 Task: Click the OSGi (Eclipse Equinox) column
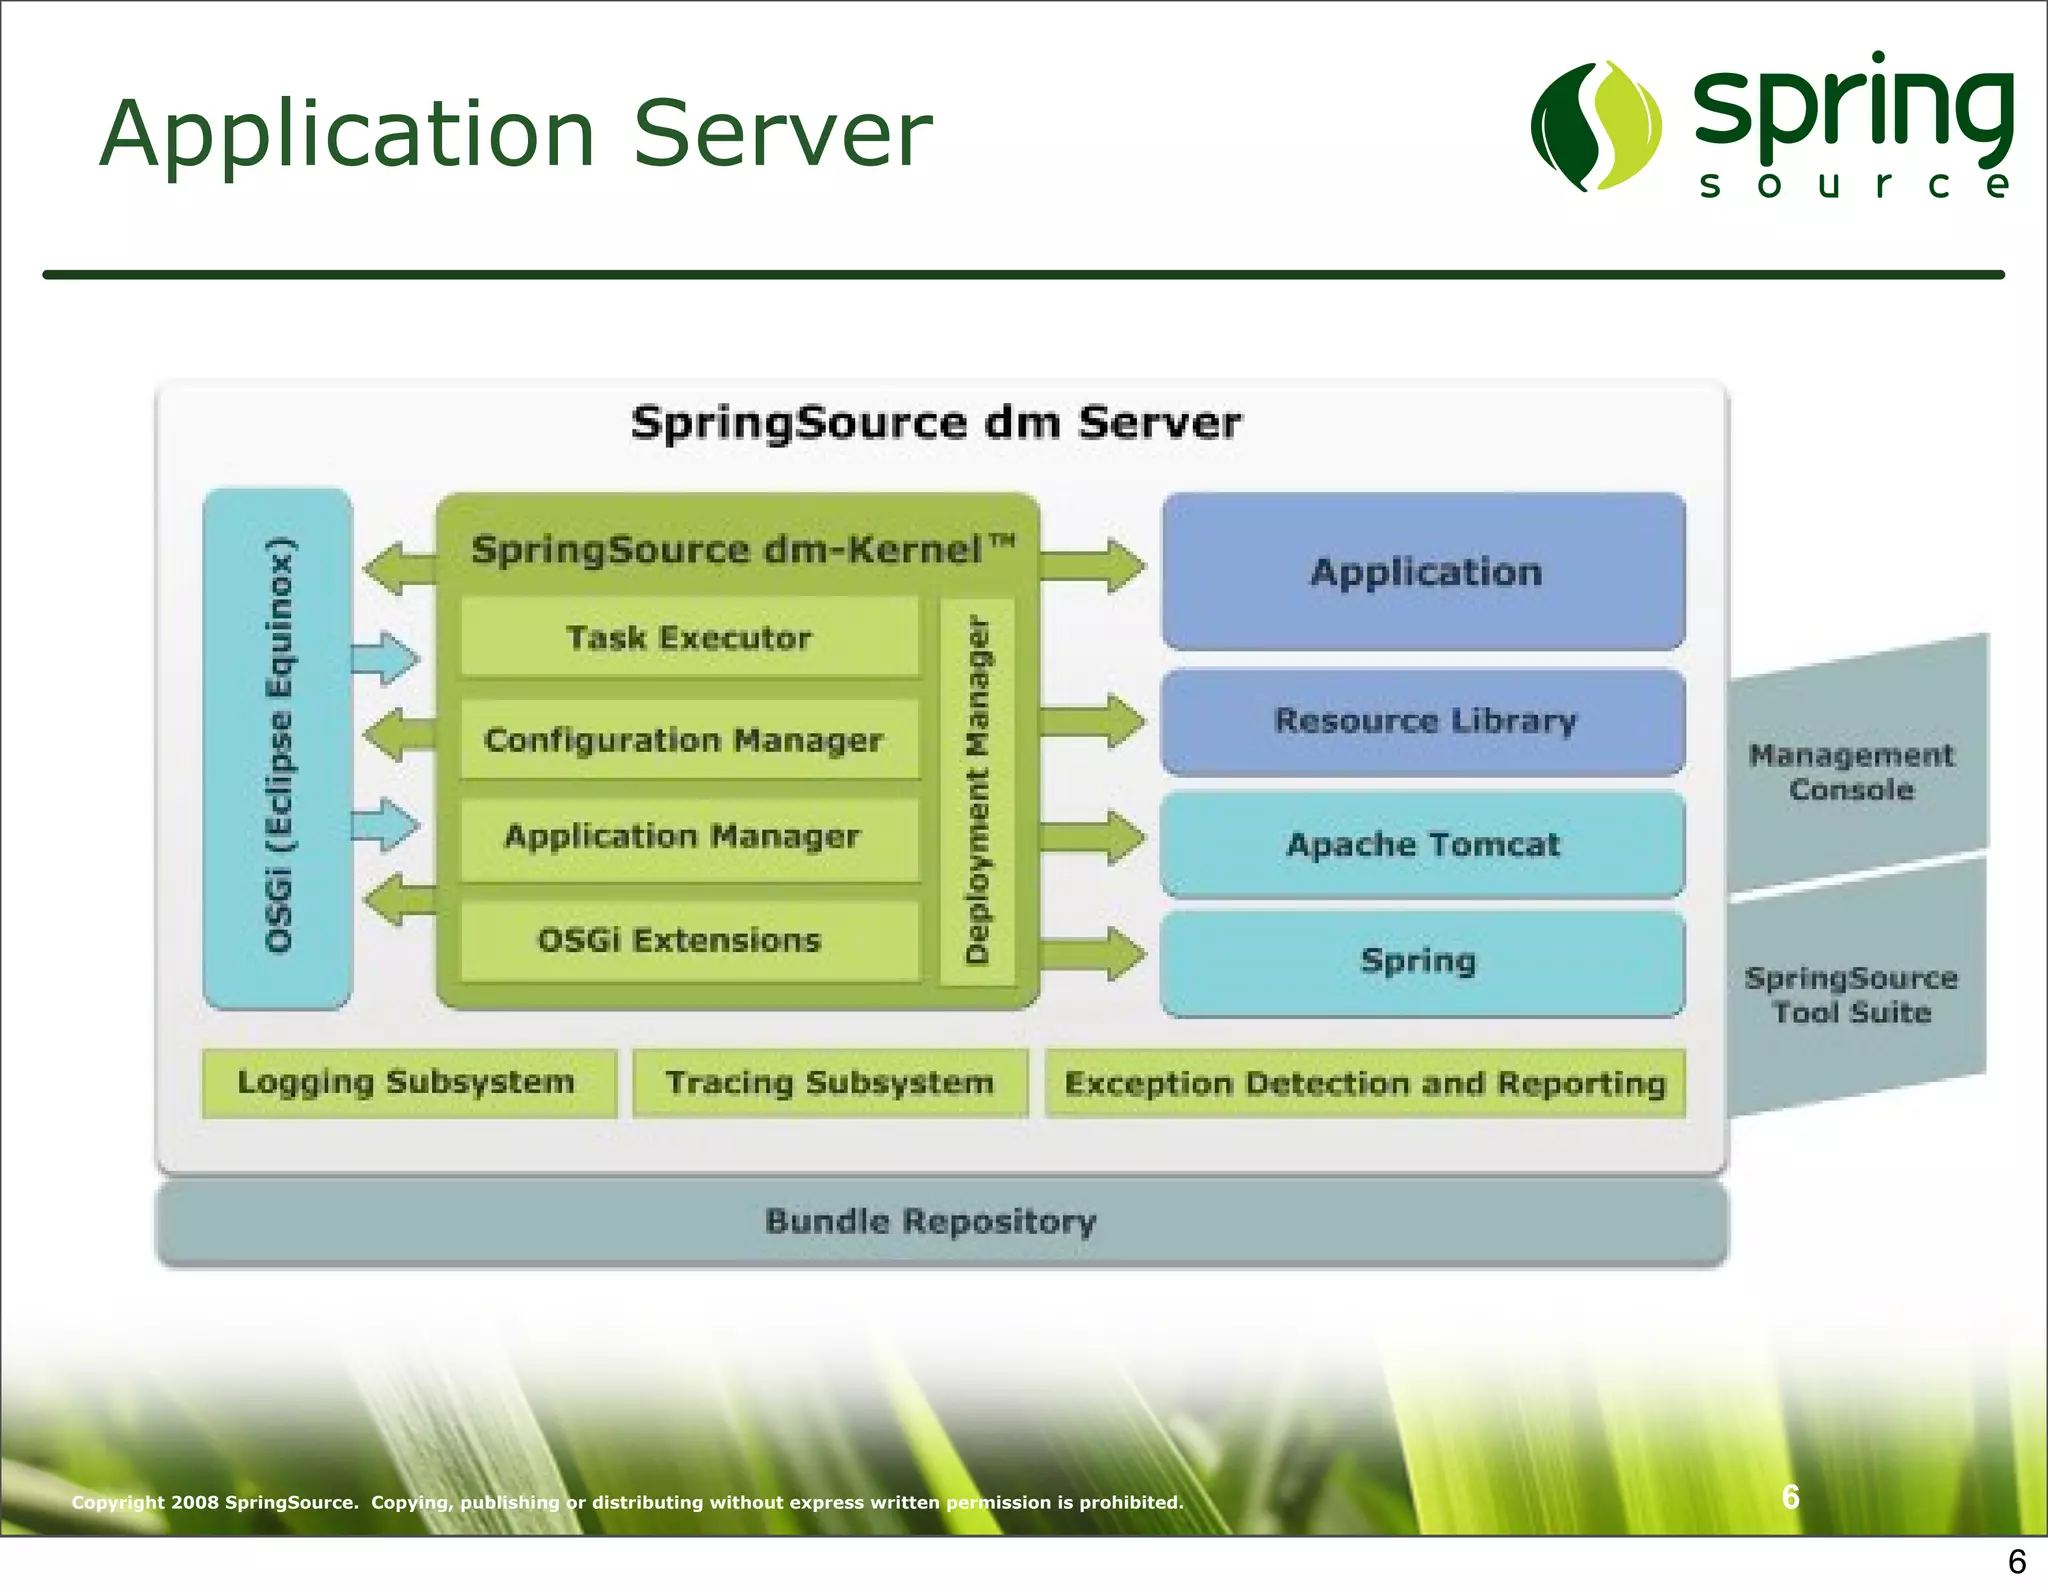tap(278, 748)
